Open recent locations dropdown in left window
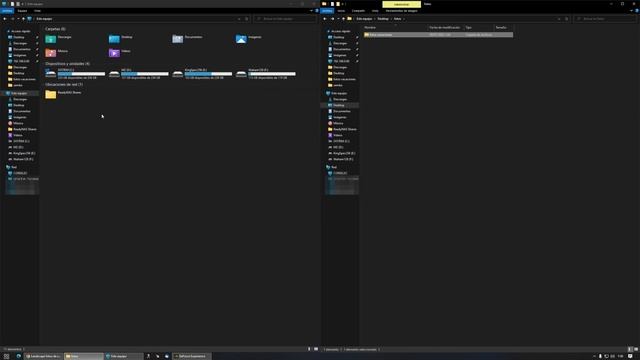This screenshot has height=360, width=640. tap(18, 19)
